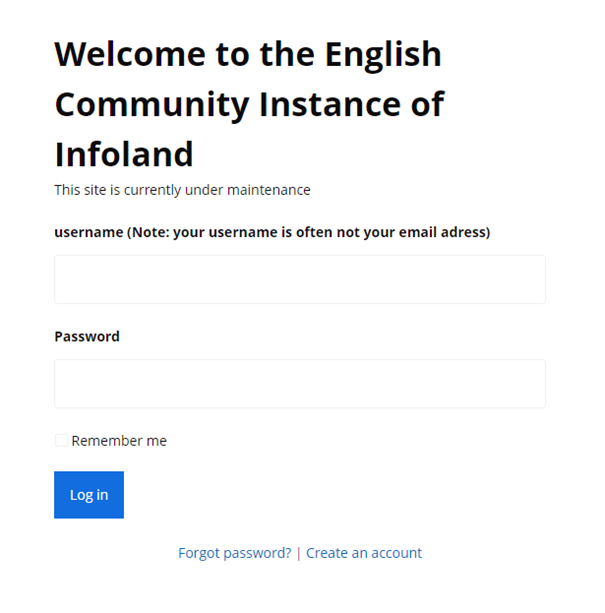Click the username input field
The width and height of the screenshot is (605, 613).
[300, 279]
